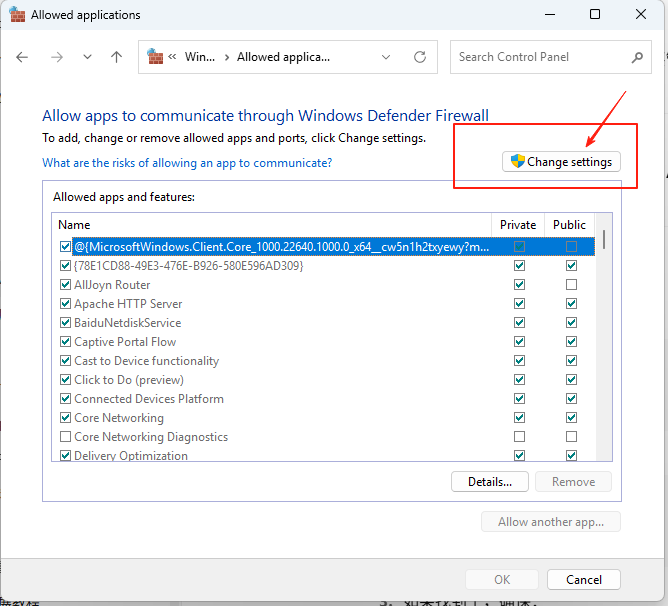Click the search magnifier icon

[x=637, y=57]
